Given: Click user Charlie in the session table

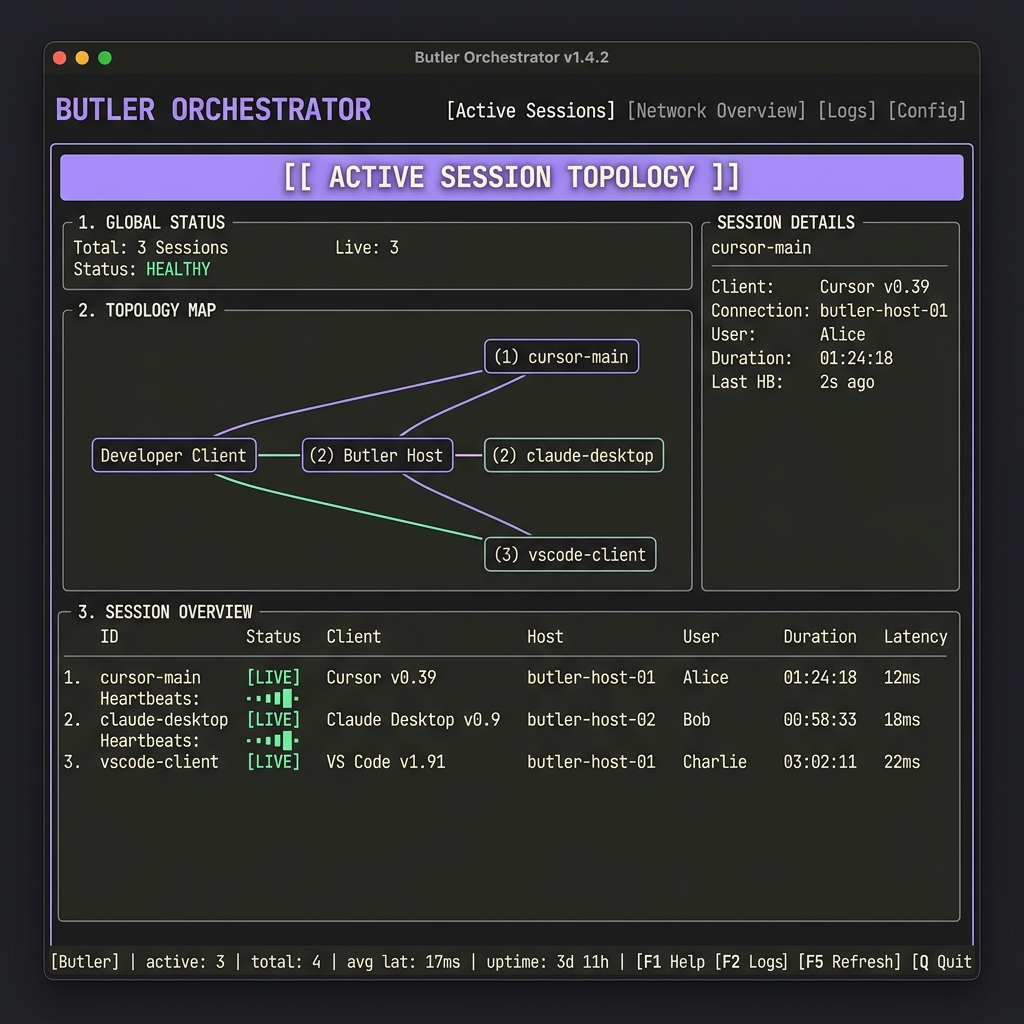Looking at the screenshot, I should pos(714,762).
